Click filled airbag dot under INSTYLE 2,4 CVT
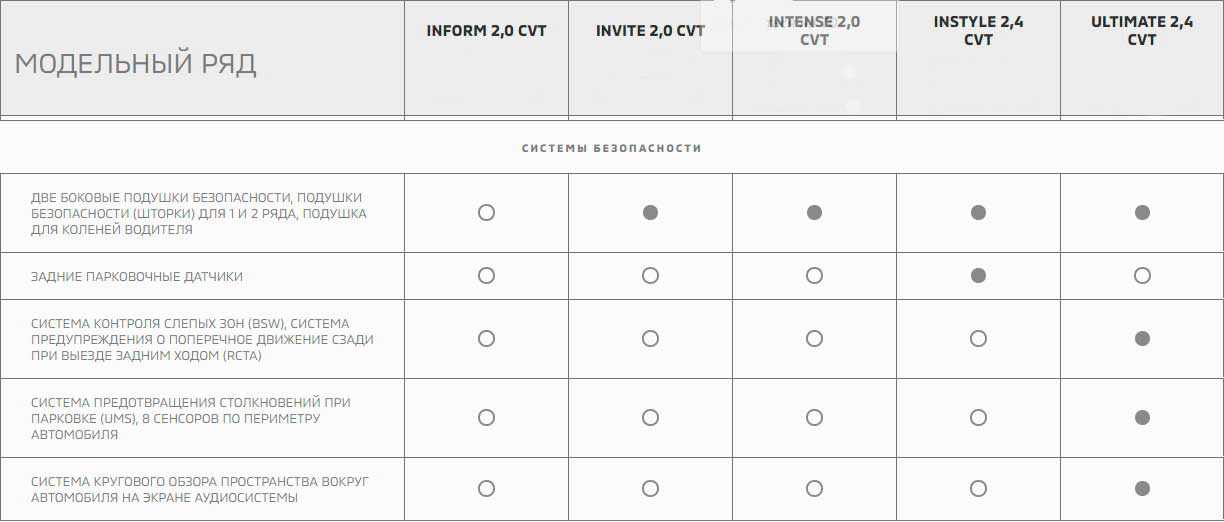This screenshot has width=1224, height=522. [978, 212]
